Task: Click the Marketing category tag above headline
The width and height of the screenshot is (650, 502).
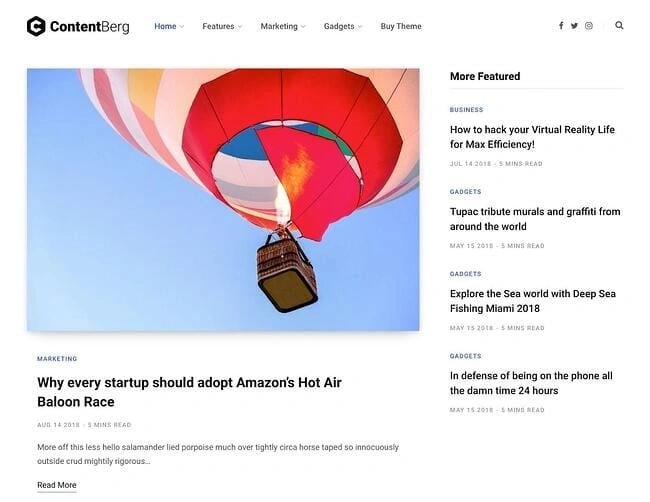Action: [57, 358]
